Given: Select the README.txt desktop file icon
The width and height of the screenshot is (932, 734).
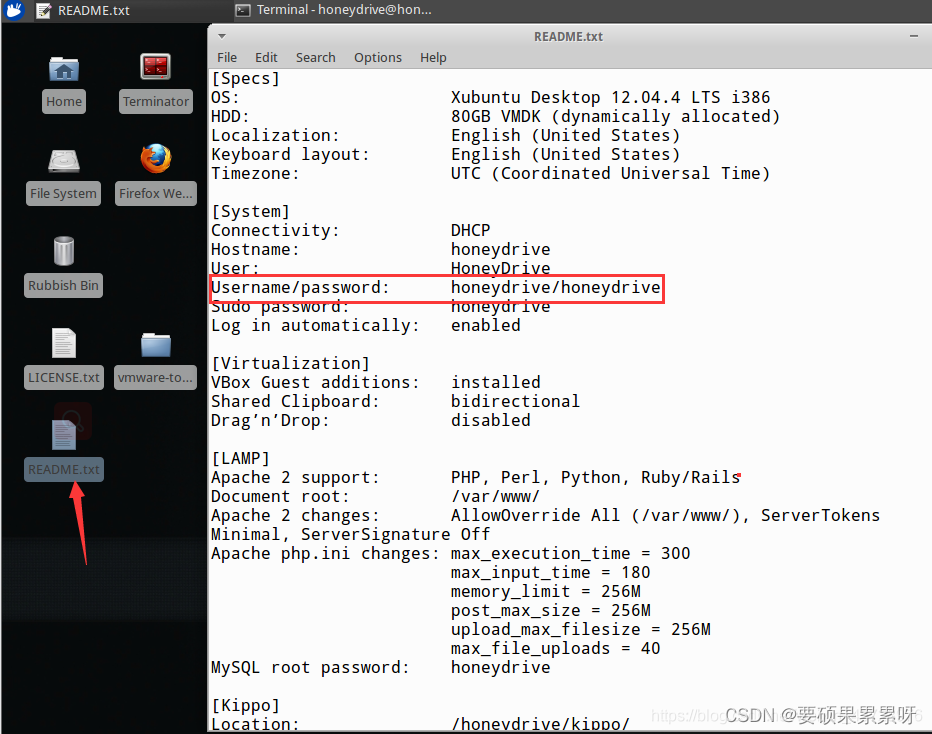Looking at the screenshot, I should 64,434.
